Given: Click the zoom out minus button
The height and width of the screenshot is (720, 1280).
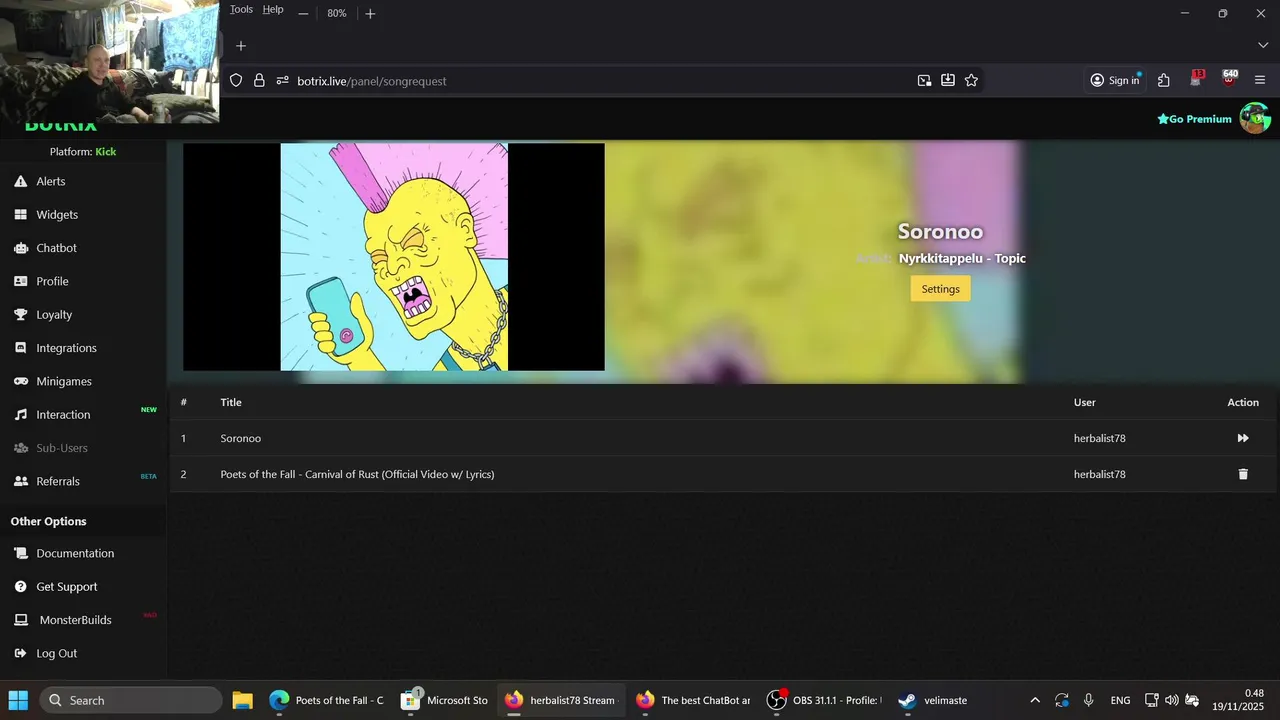Looking at the screenshot, I should (x=303, y=13).
